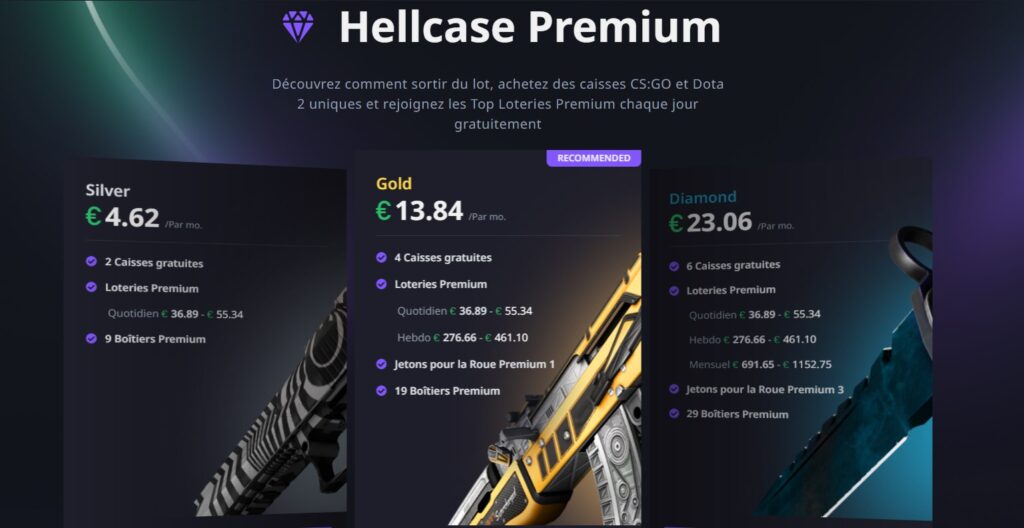Click the checkmark by Jetons pour la Roue Premium 1
Image resolution: width=1024 pixels, height=528 pixels.
coord(381,364)
